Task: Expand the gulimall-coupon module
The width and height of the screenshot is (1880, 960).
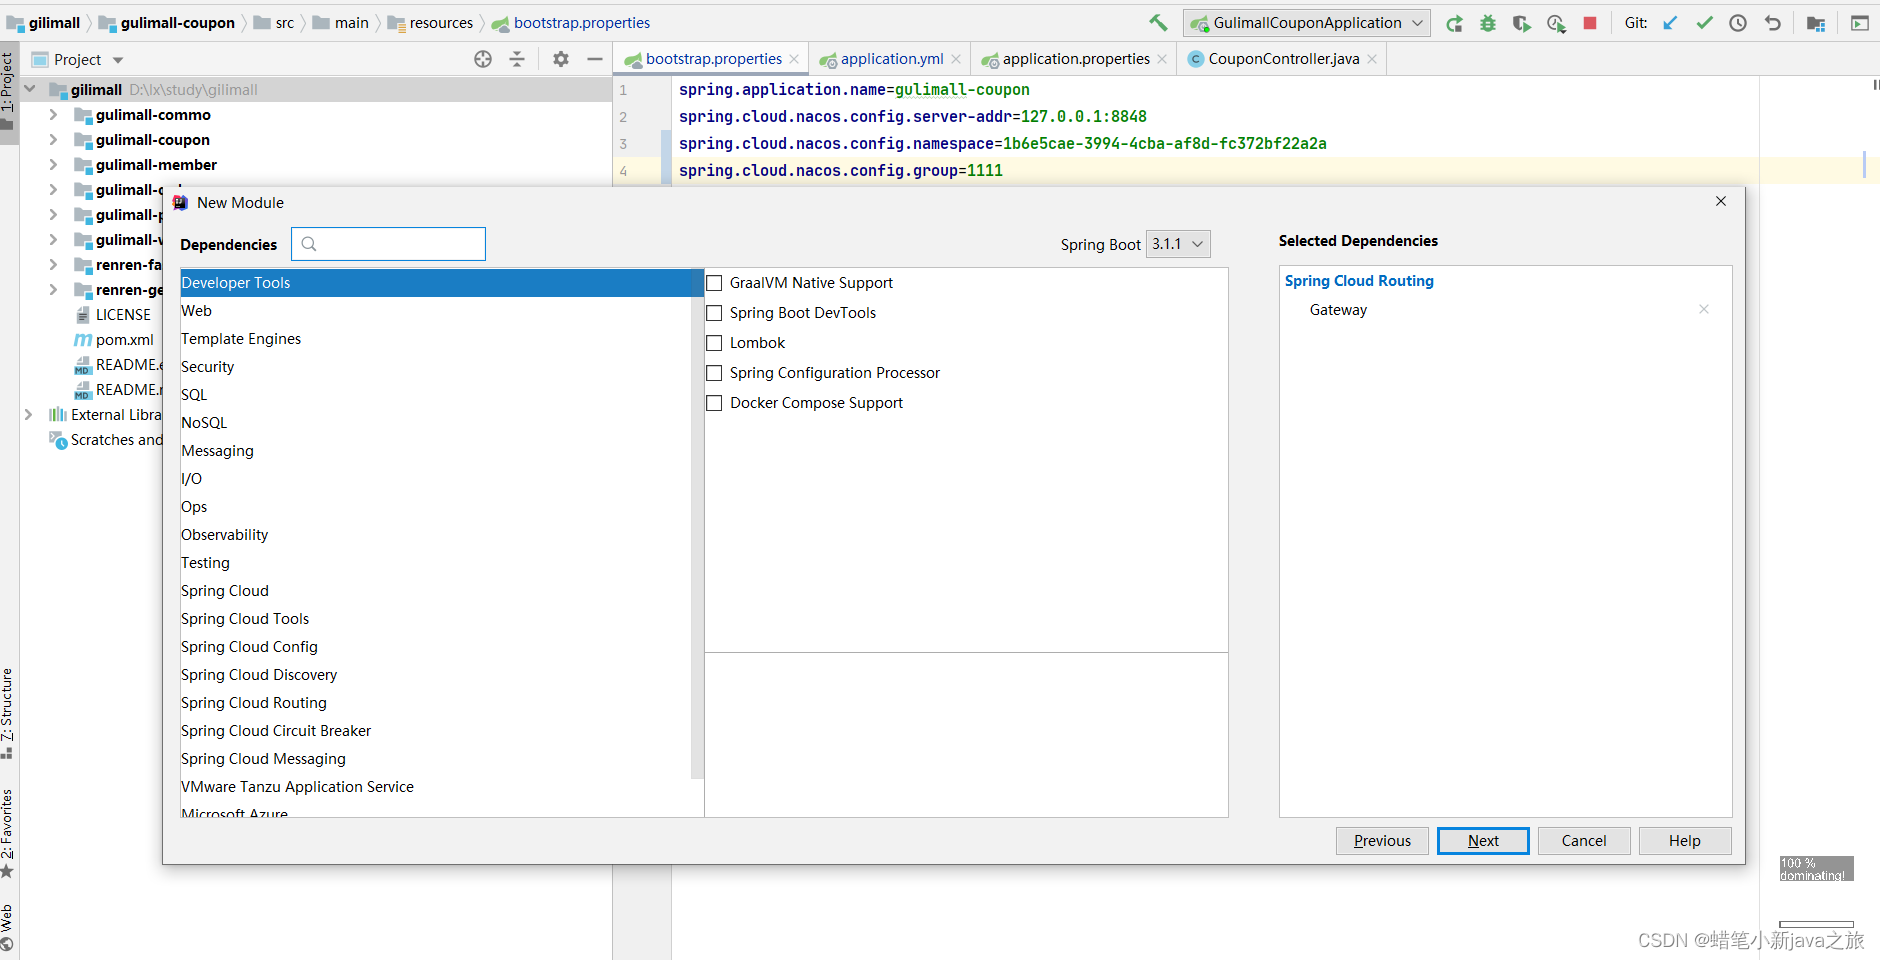Action: pyautogui.click(x=54, y=140)
